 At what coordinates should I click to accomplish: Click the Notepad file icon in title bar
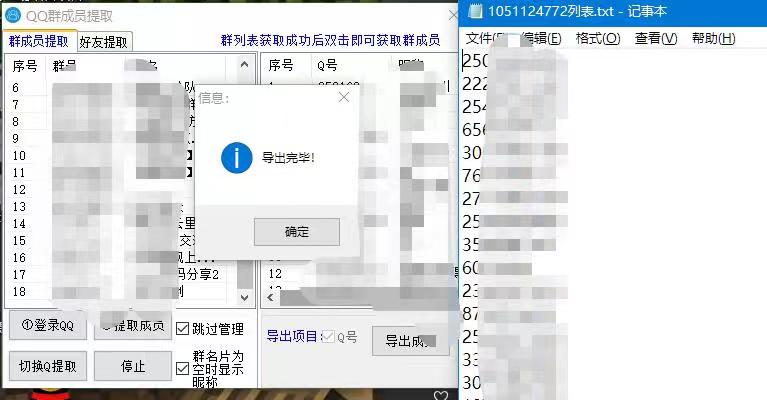474,12
